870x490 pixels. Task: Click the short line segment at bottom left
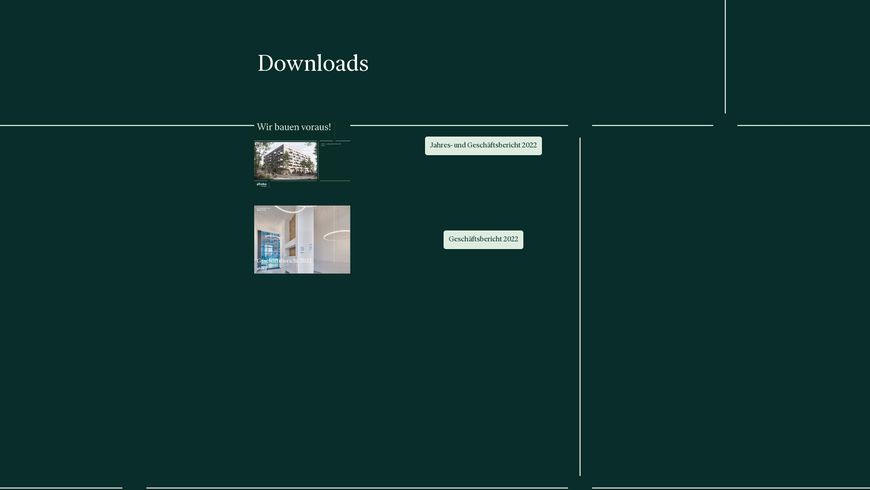click(60, 488)
